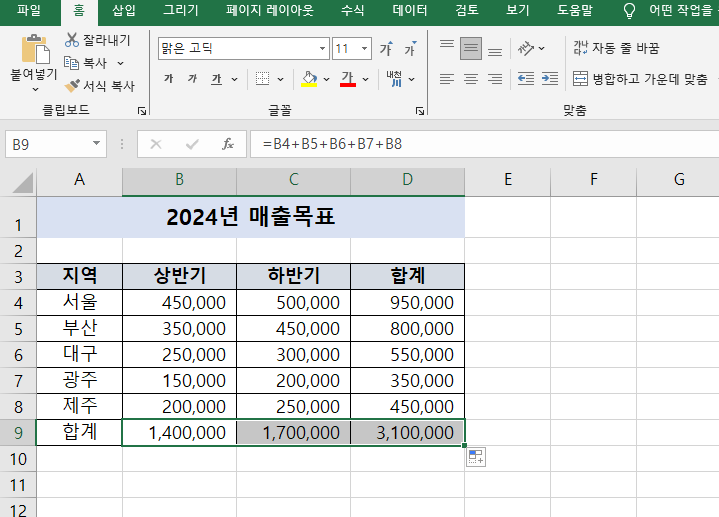Viewport: 719px width, 517px height.
Task: Open the Name Box dropdown arrow
Action: click(x=96, y=144)
